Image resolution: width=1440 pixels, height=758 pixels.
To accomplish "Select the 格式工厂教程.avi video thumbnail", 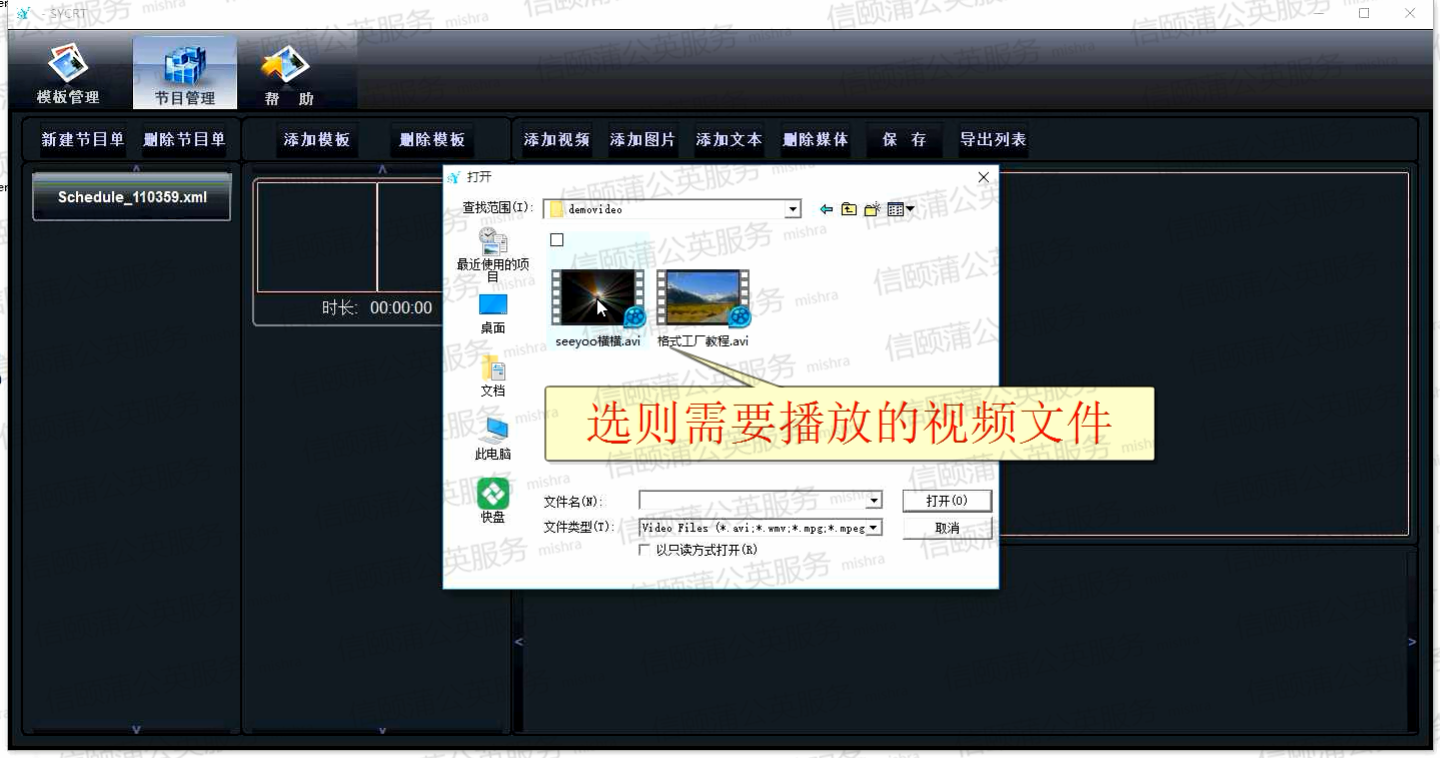I will pyautogui.click(x=703, y=300).
